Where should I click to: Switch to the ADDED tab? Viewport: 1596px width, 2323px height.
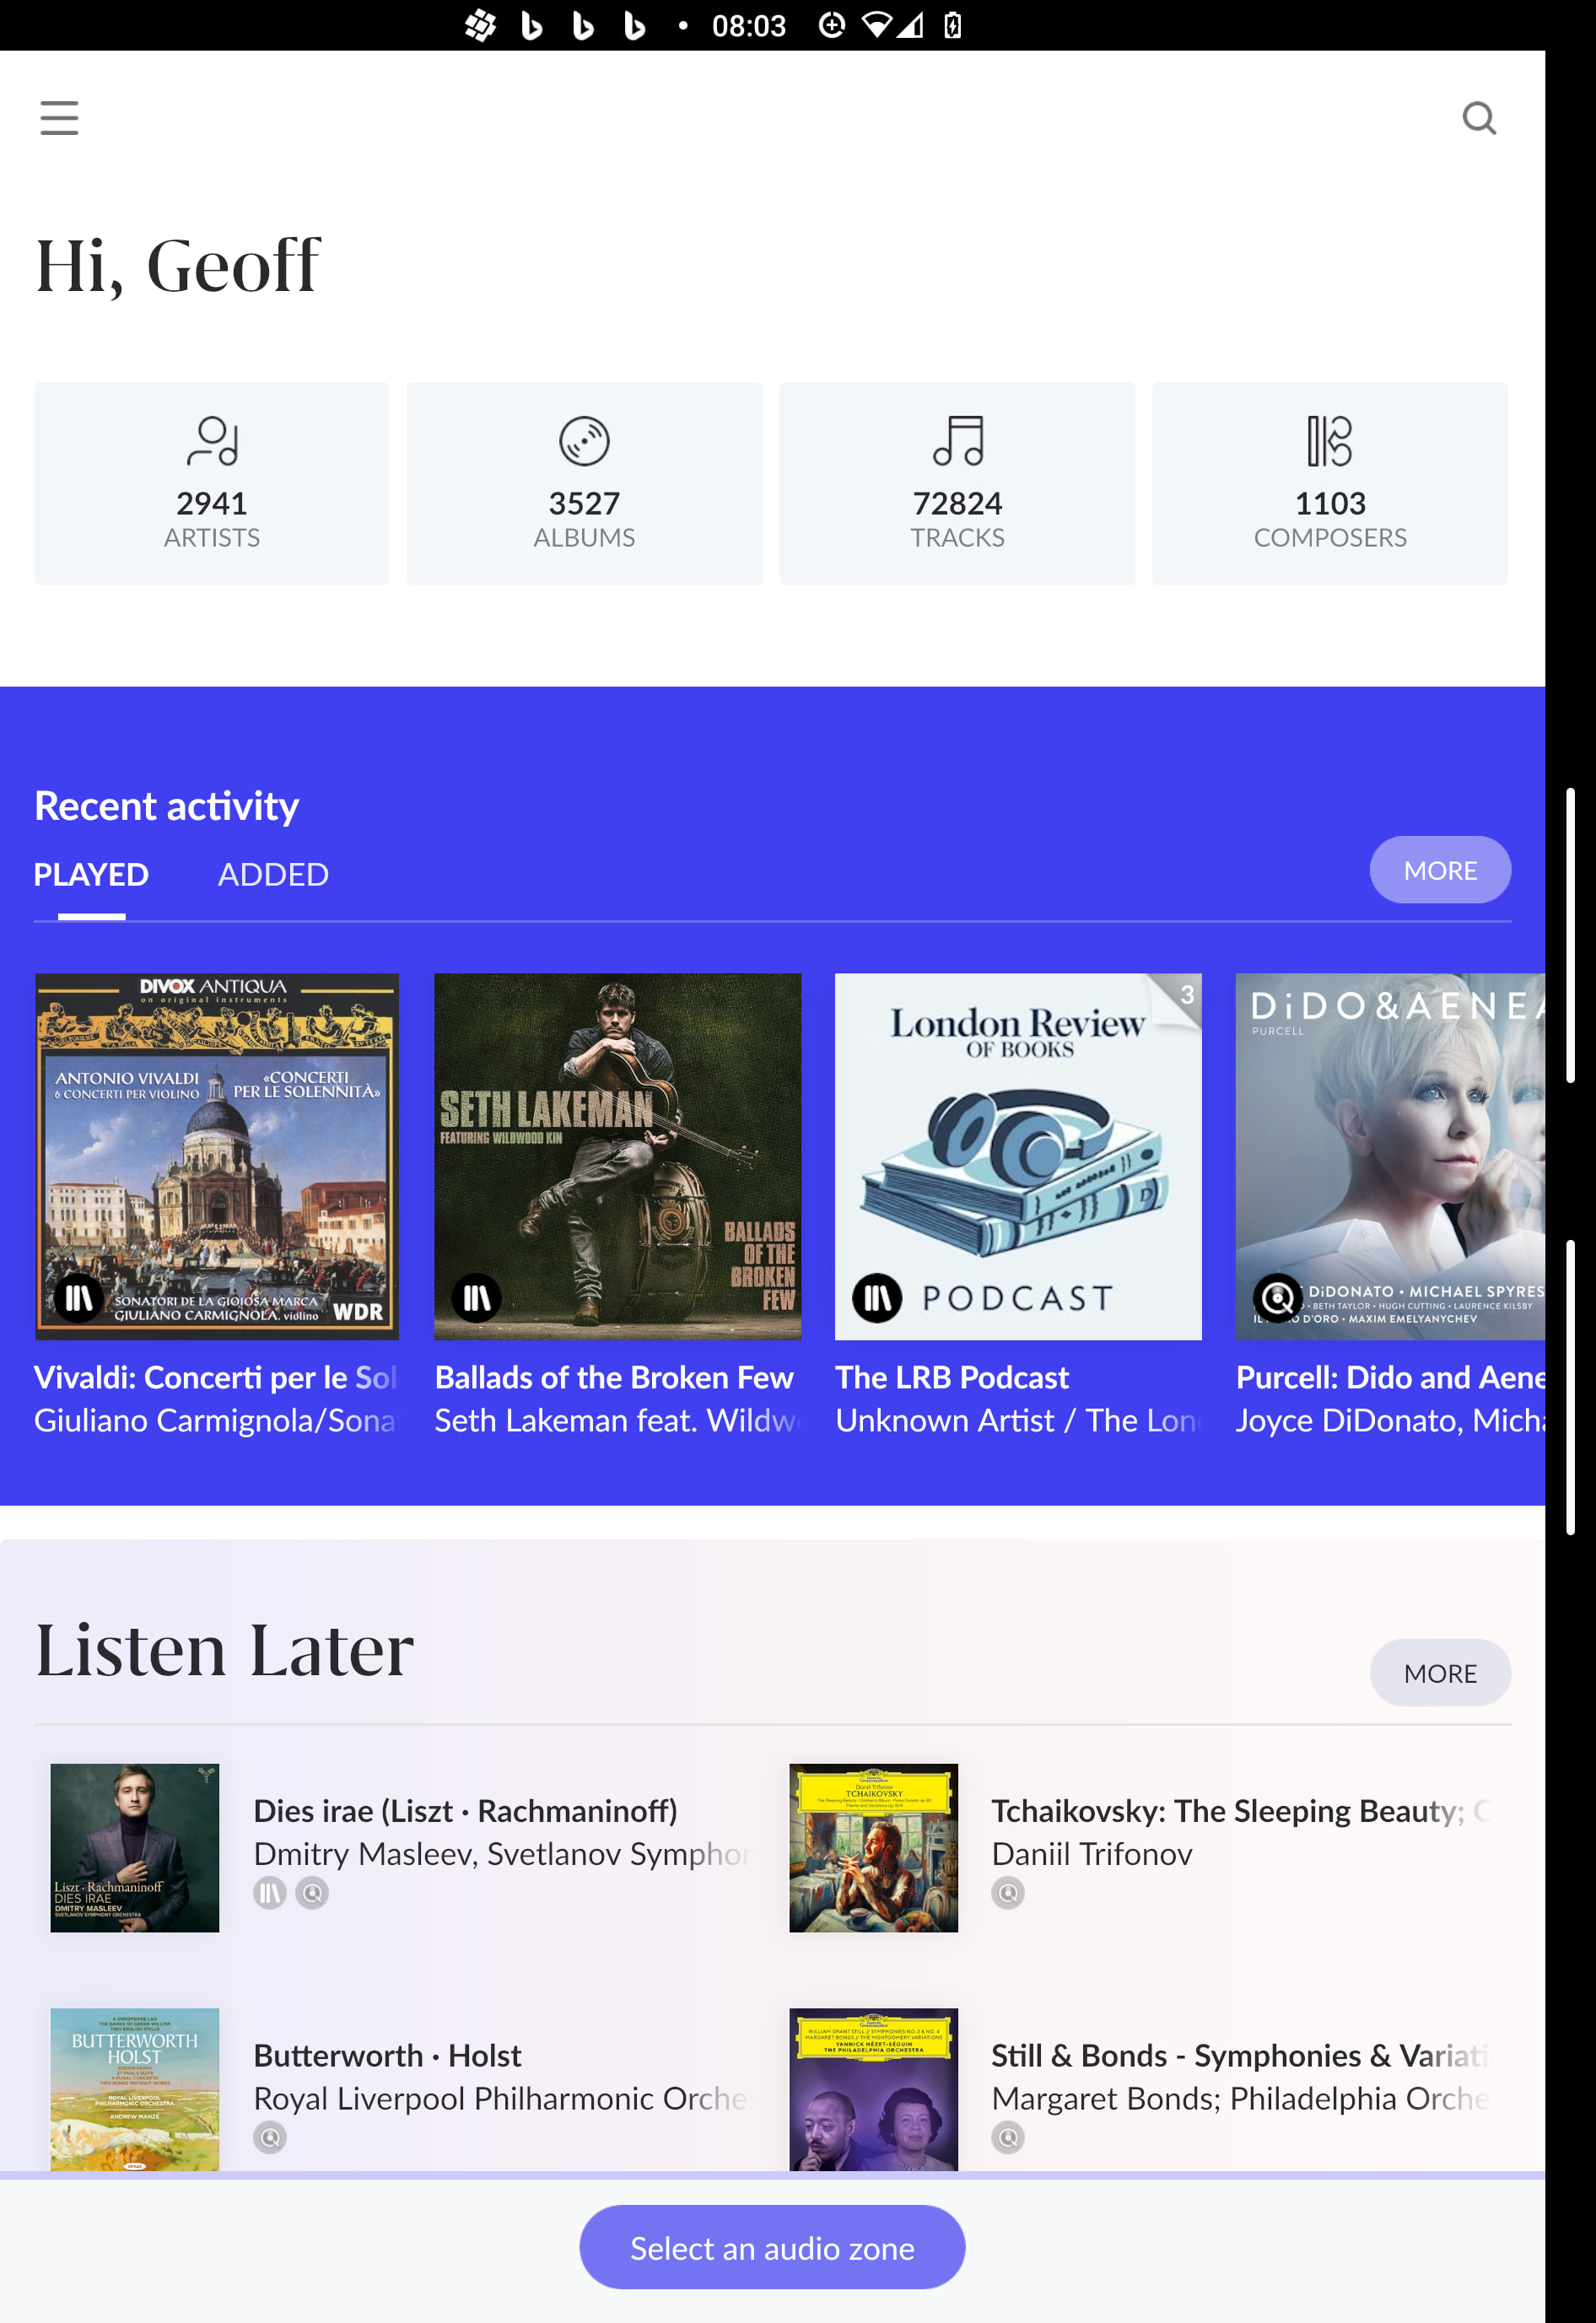pyautogui.click(x=273, y=874)
